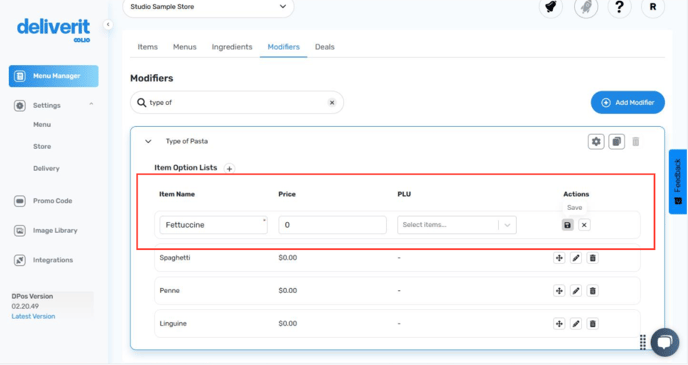Viewport: 688px width, 365px height.
Task: Open the chat support bubble
Action: (x=665, y=342)
